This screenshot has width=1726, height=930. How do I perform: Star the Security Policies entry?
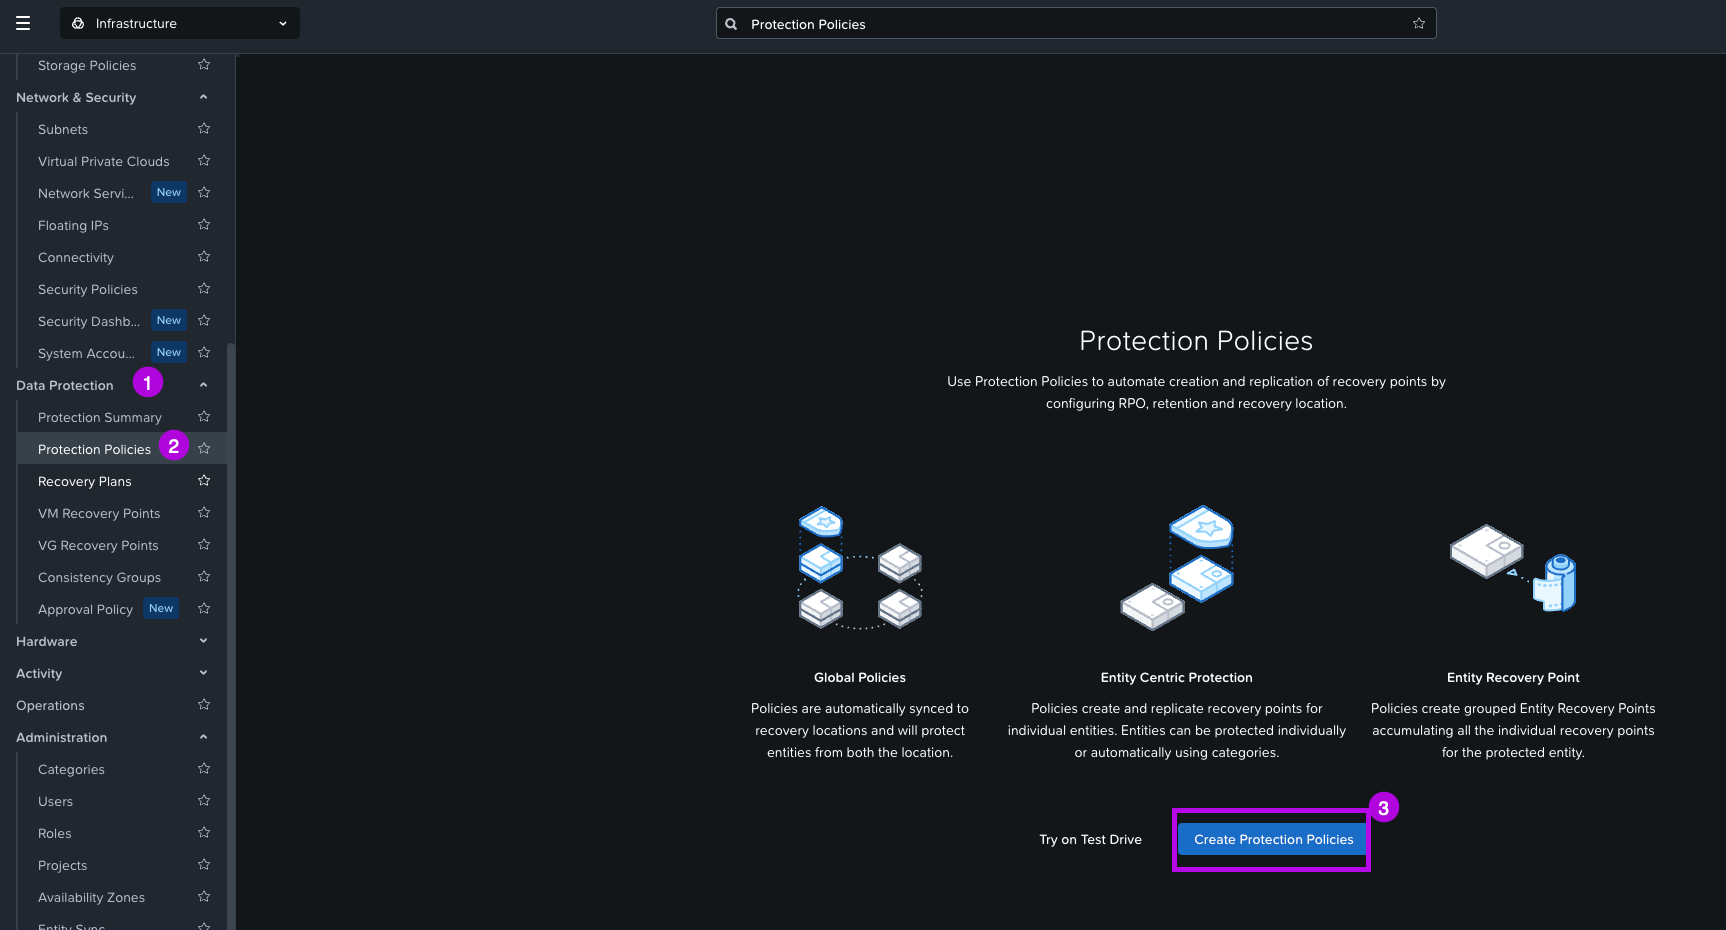pyautogui.click(x=204, y=289)
